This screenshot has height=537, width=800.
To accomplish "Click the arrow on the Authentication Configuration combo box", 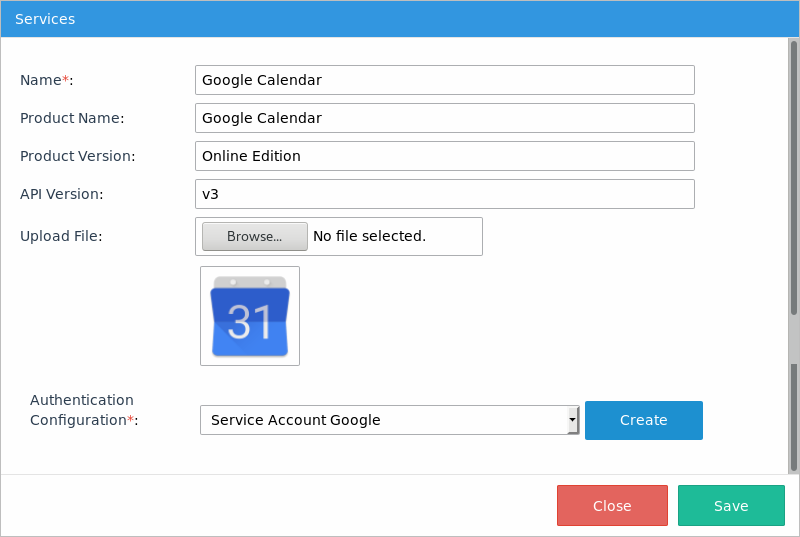I will [573, 420].
